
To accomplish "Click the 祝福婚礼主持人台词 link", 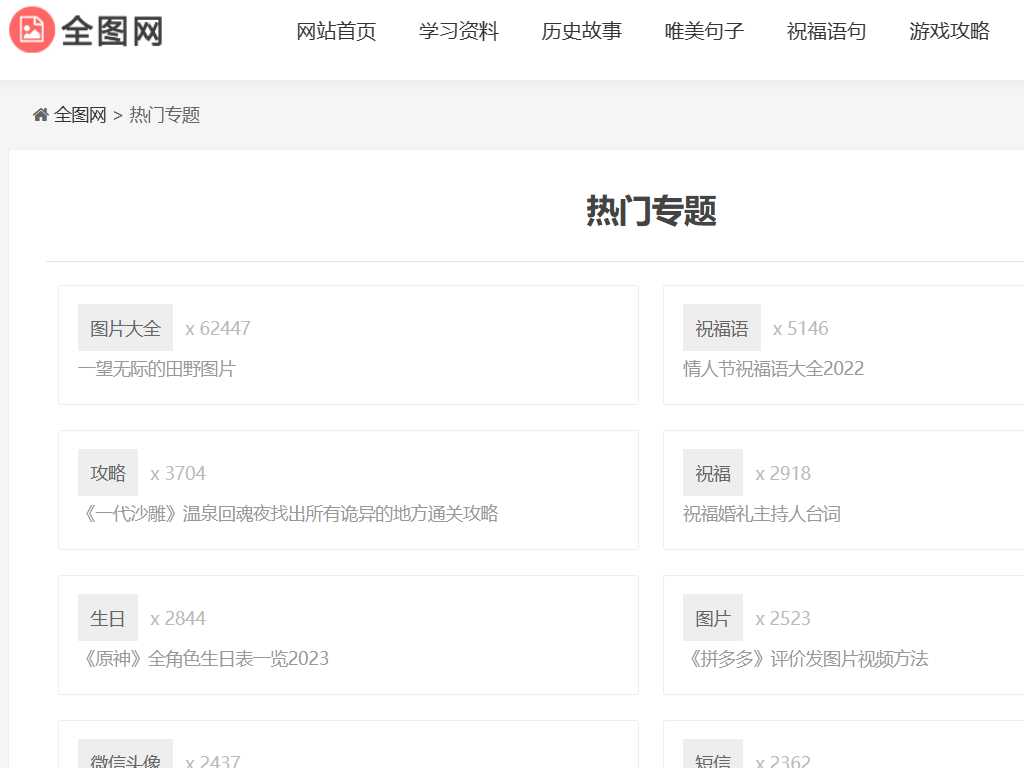I will tap(762, 513).
